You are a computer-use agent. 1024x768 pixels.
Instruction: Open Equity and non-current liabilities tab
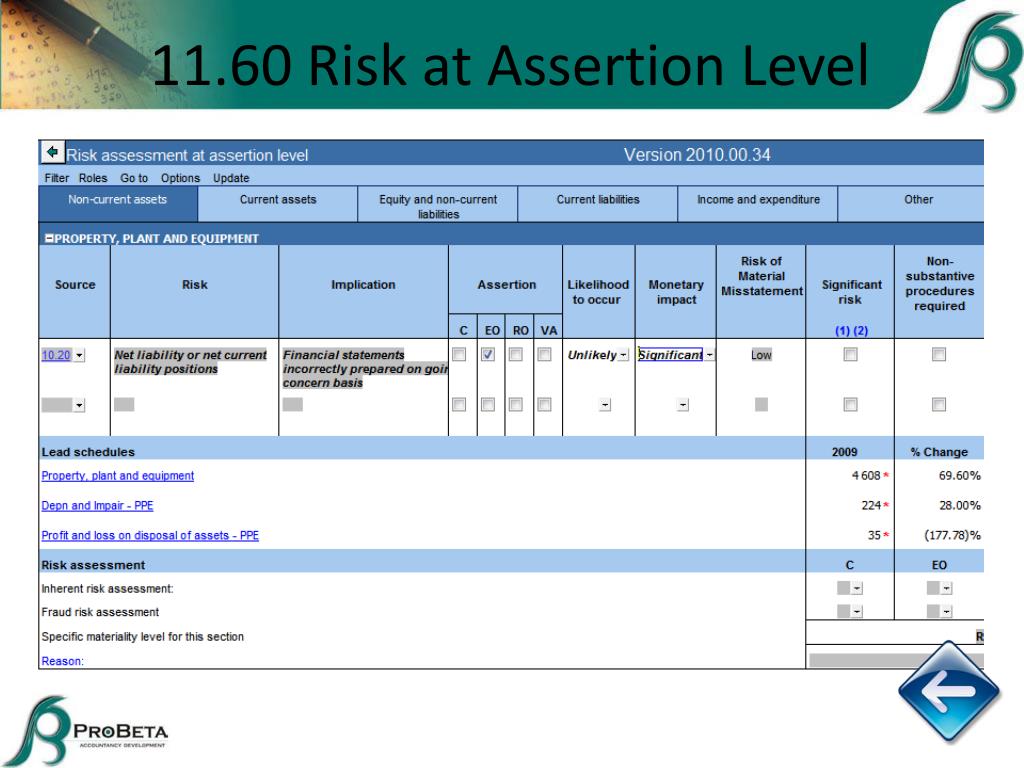click(x=438, y=204)
